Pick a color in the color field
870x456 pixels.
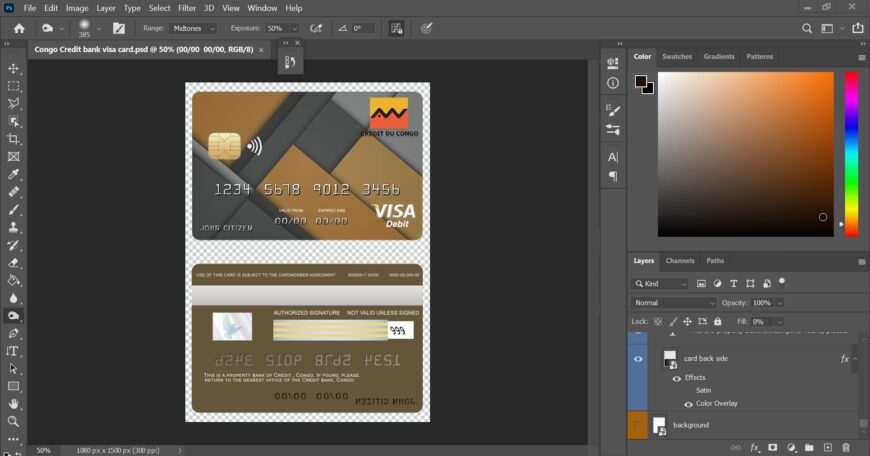(x=746, y=154)
